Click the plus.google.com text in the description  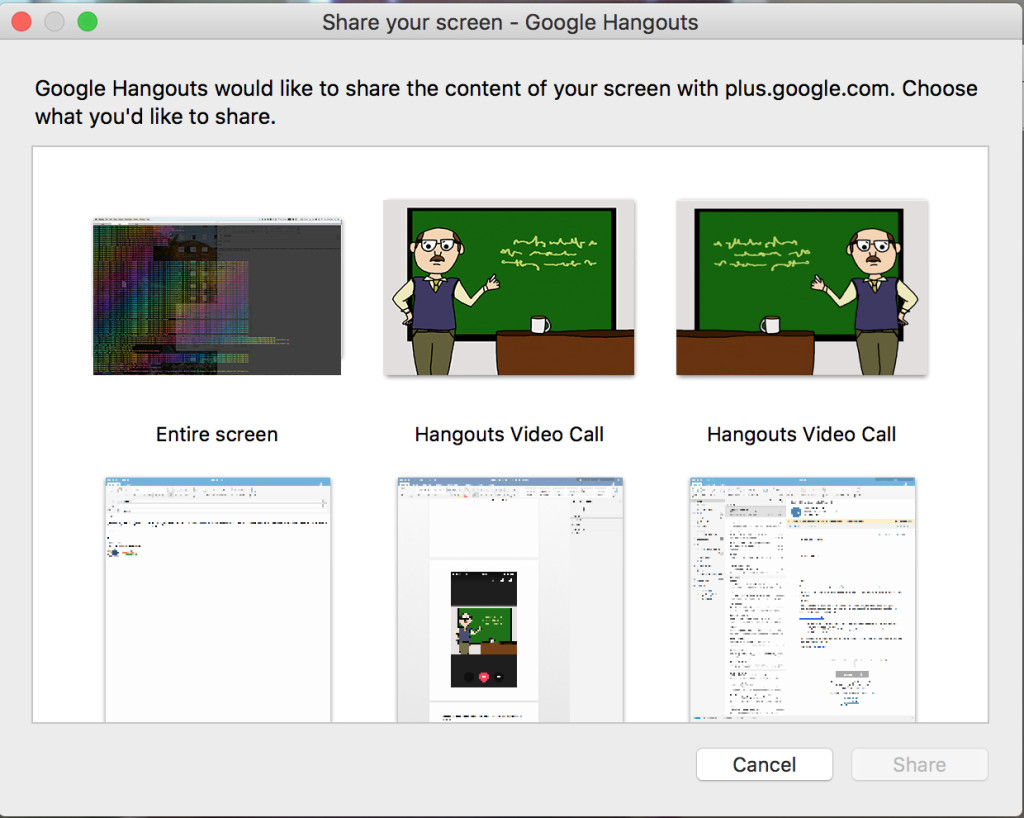pos(807,88)
